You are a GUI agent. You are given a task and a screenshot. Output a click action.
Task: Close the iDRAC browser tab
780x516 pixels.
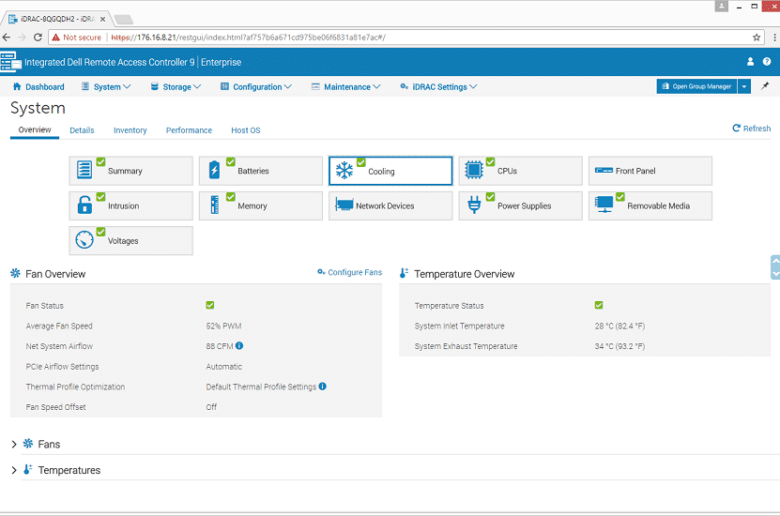pos(102,19)
